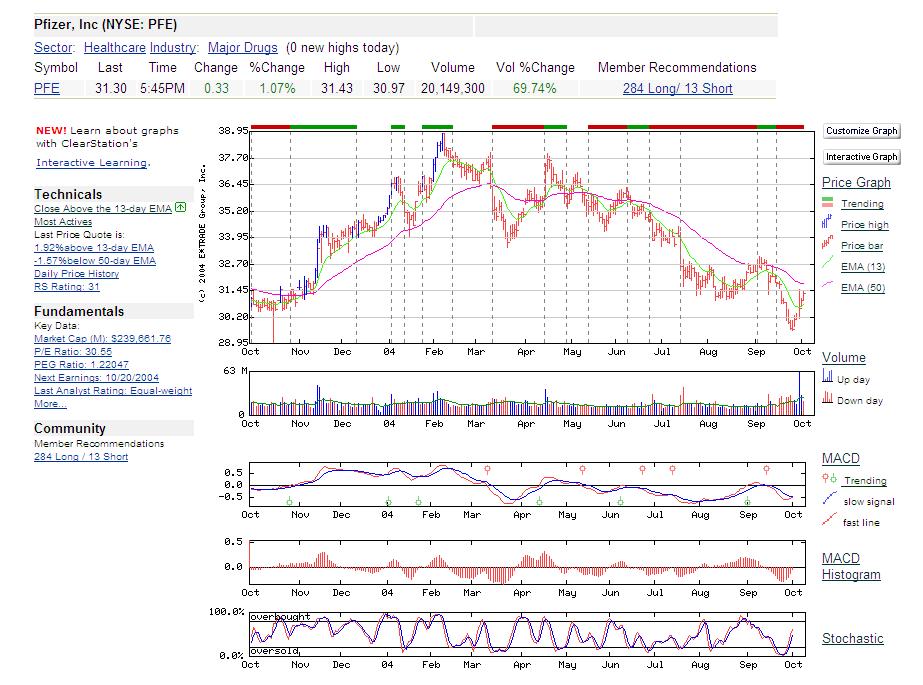
Task: Select the Price bar legend icon
Action: (826, 242)
